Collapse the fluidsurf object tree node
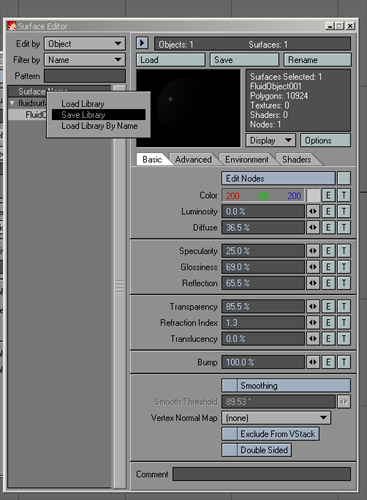The height and width of the screenshot is (500, 367). tap(12, 103)
